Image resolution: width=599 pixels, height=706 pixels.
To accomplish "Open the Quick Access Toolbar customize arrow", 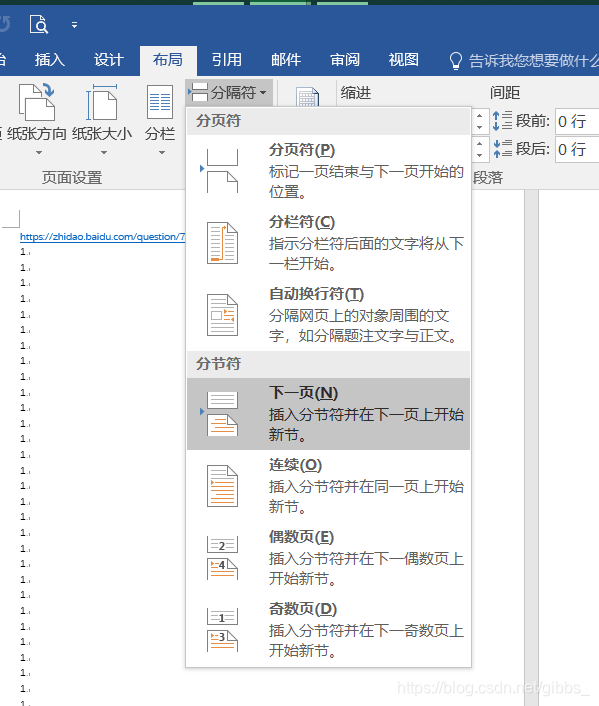I will [x=74, y=25].
